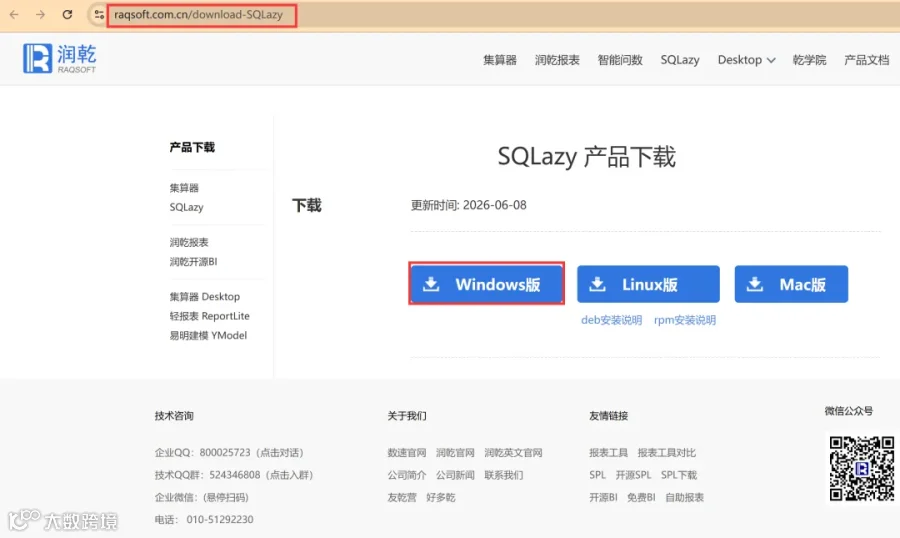This screenshot has width=900, height=538.
Task: Open 自助报表 footer link
Action: (x=684, y=497)
